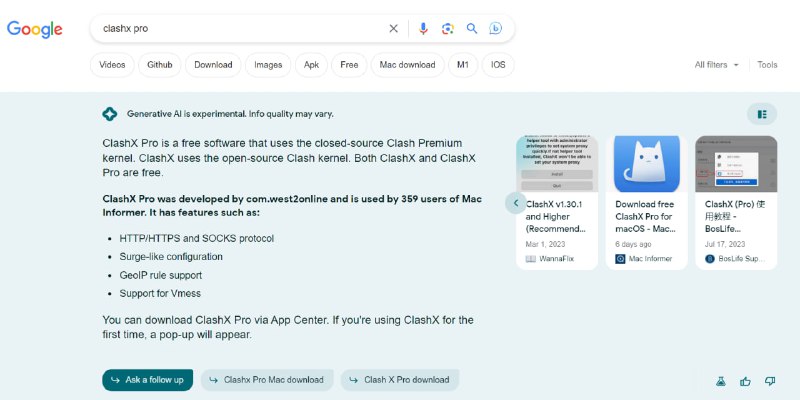Expand the All filters dropdown

[x=717, y=65]
